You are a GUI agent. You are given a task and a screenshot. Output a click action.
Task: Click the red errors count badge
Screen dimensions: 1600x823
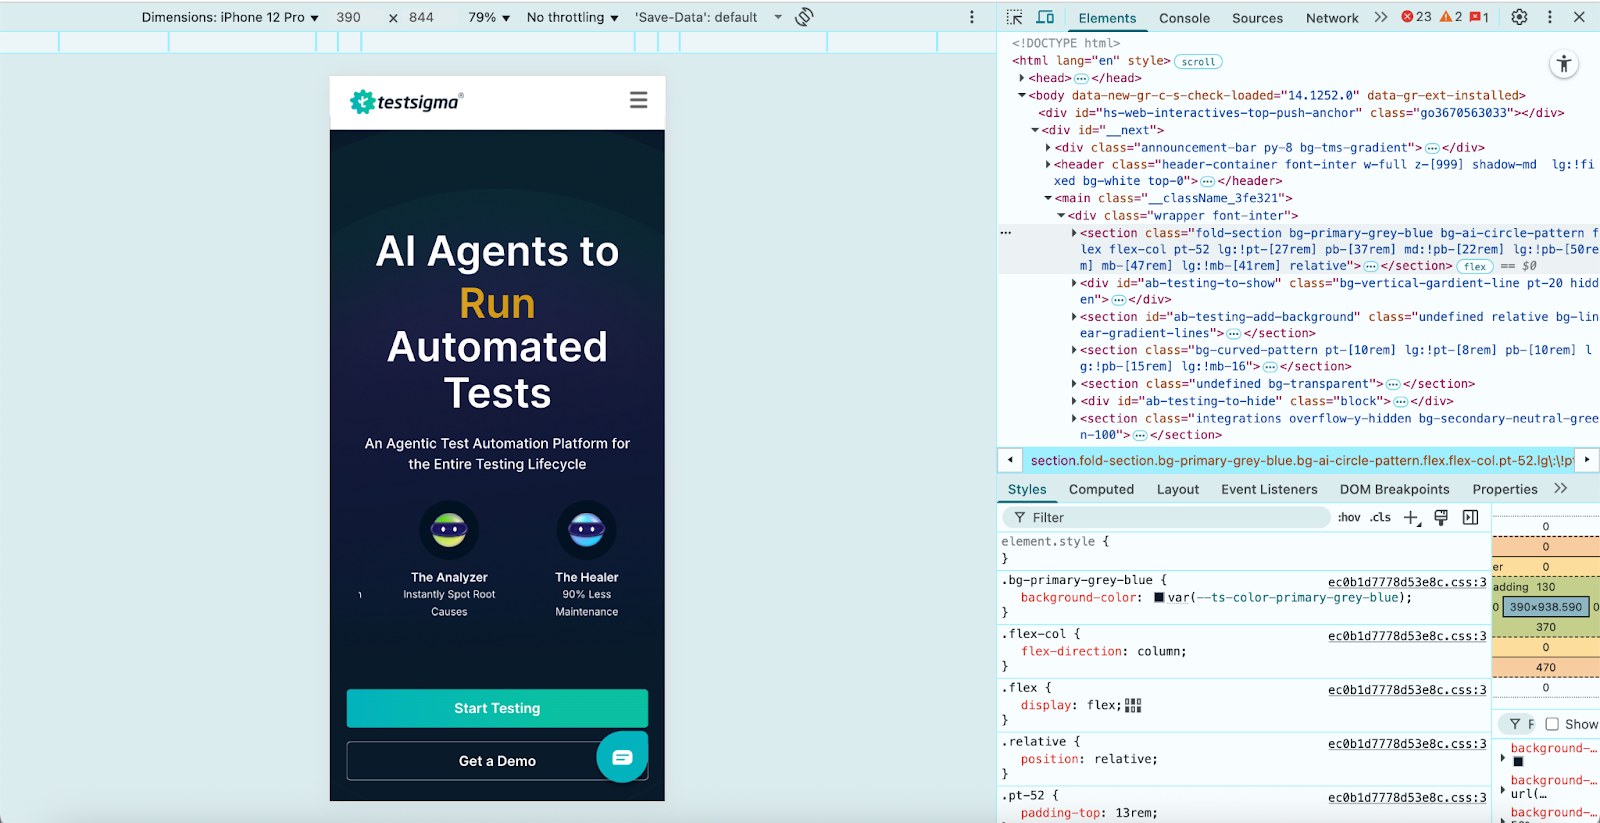pos(1416,17)
